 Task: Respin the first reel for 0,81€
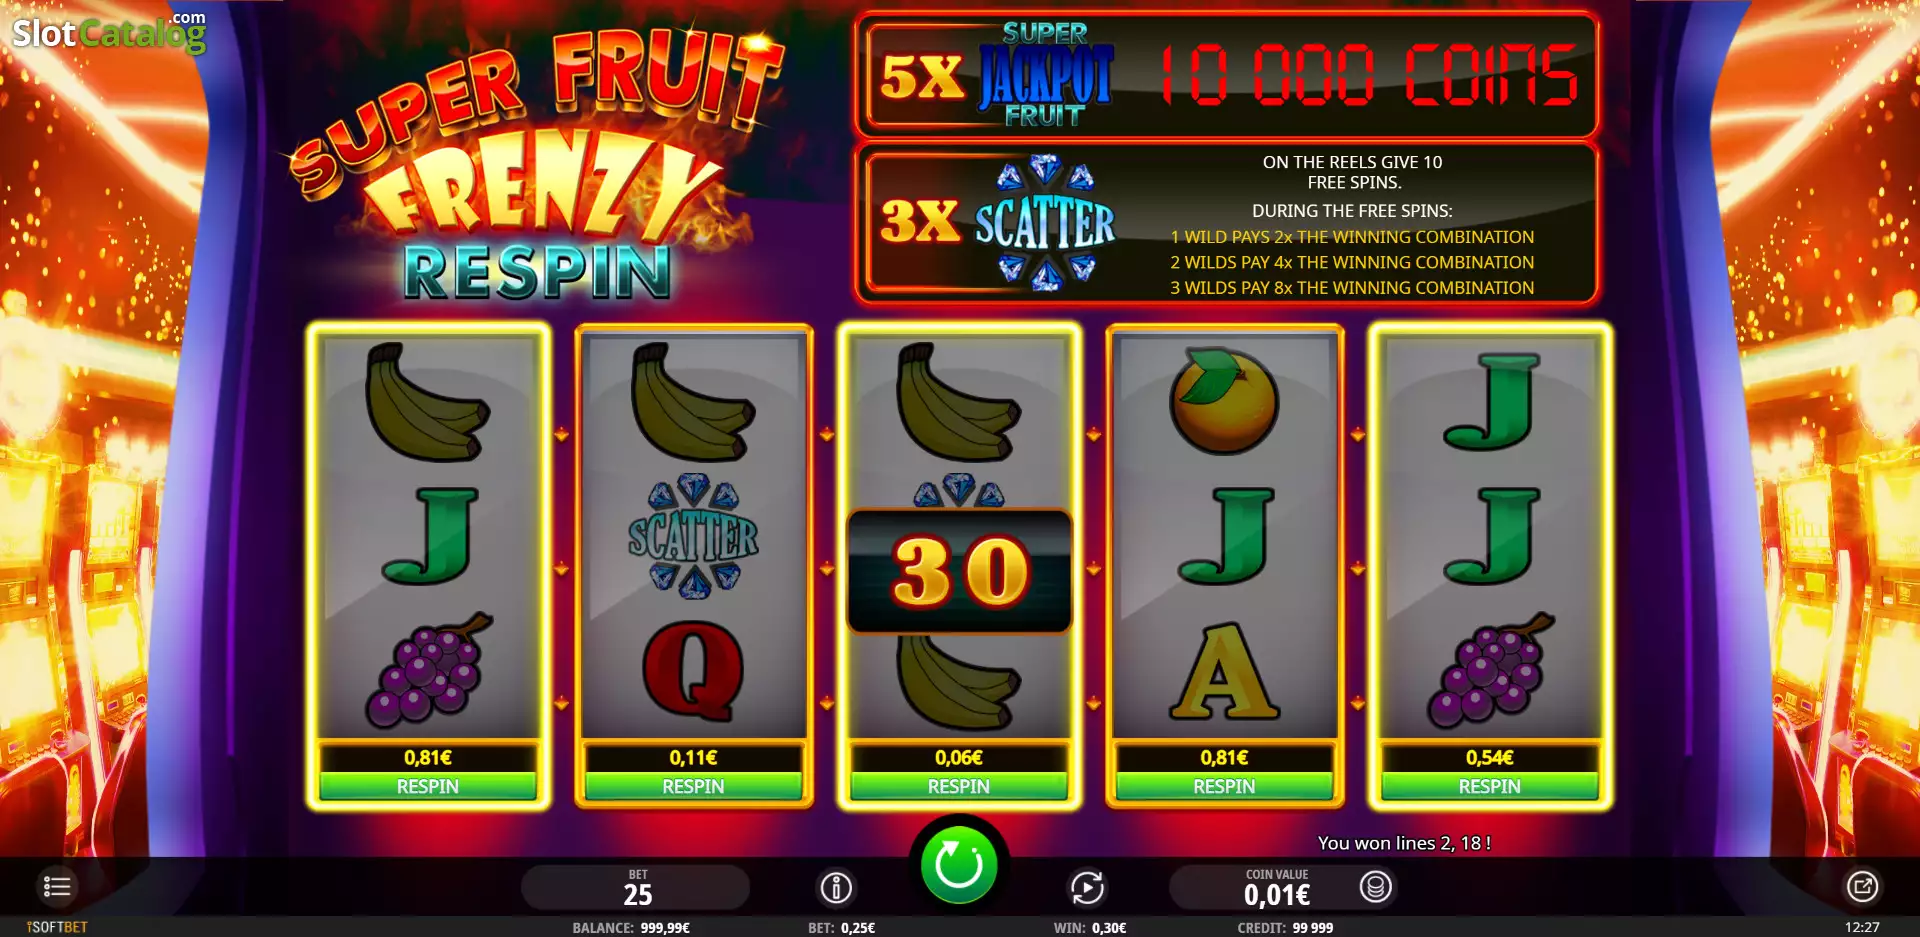point(428,786)
